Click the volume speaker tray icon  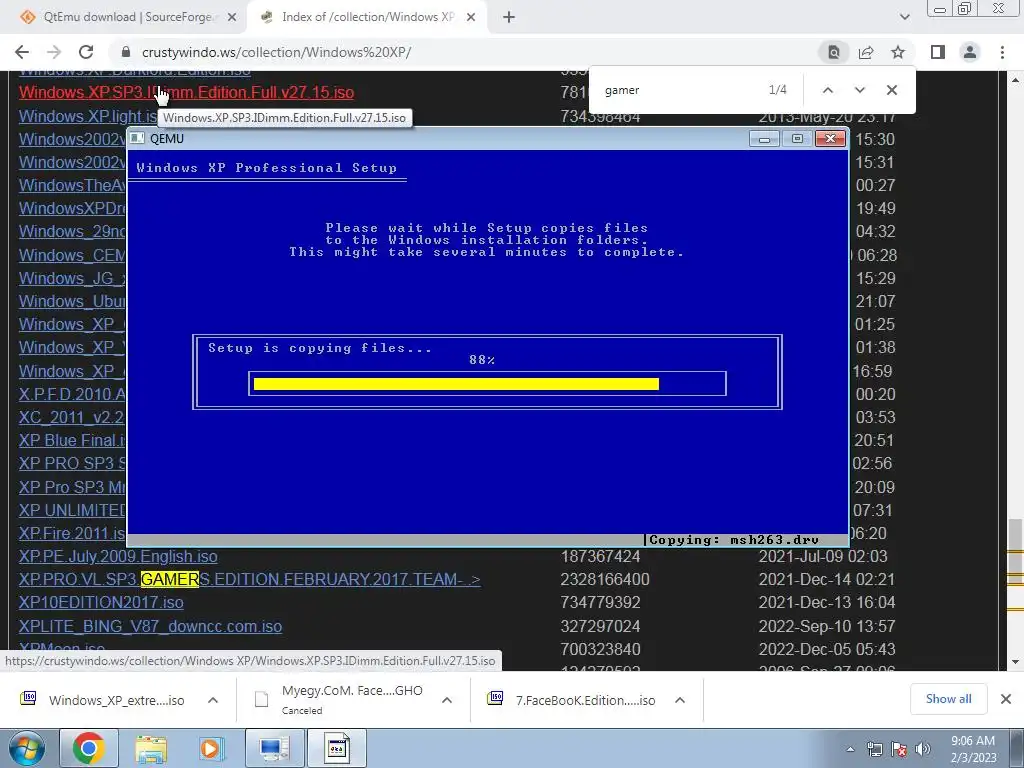[x=923, y=749]
